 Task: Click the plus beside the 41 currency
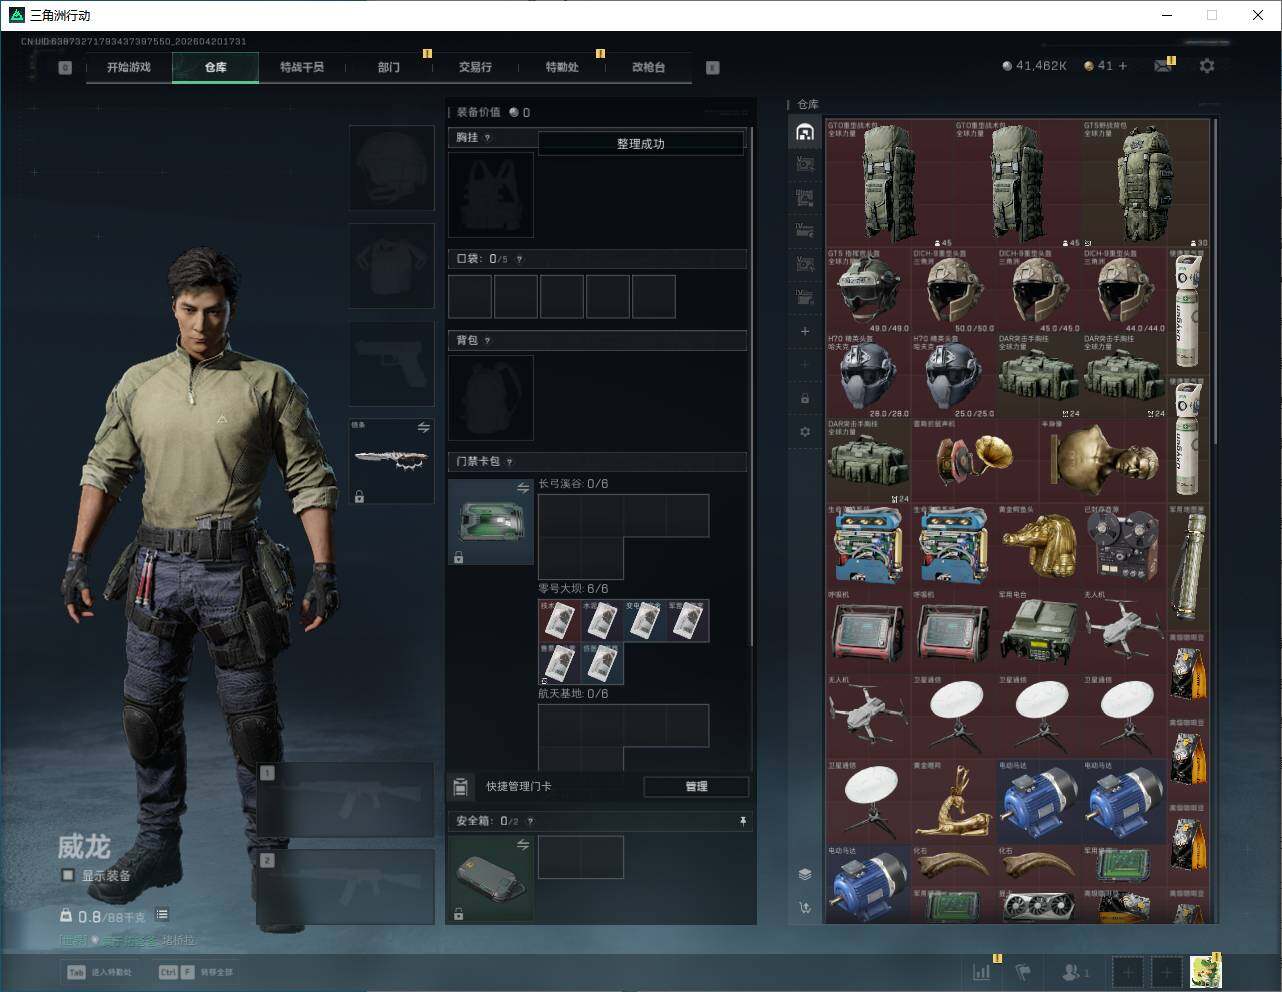[1123, 66]
